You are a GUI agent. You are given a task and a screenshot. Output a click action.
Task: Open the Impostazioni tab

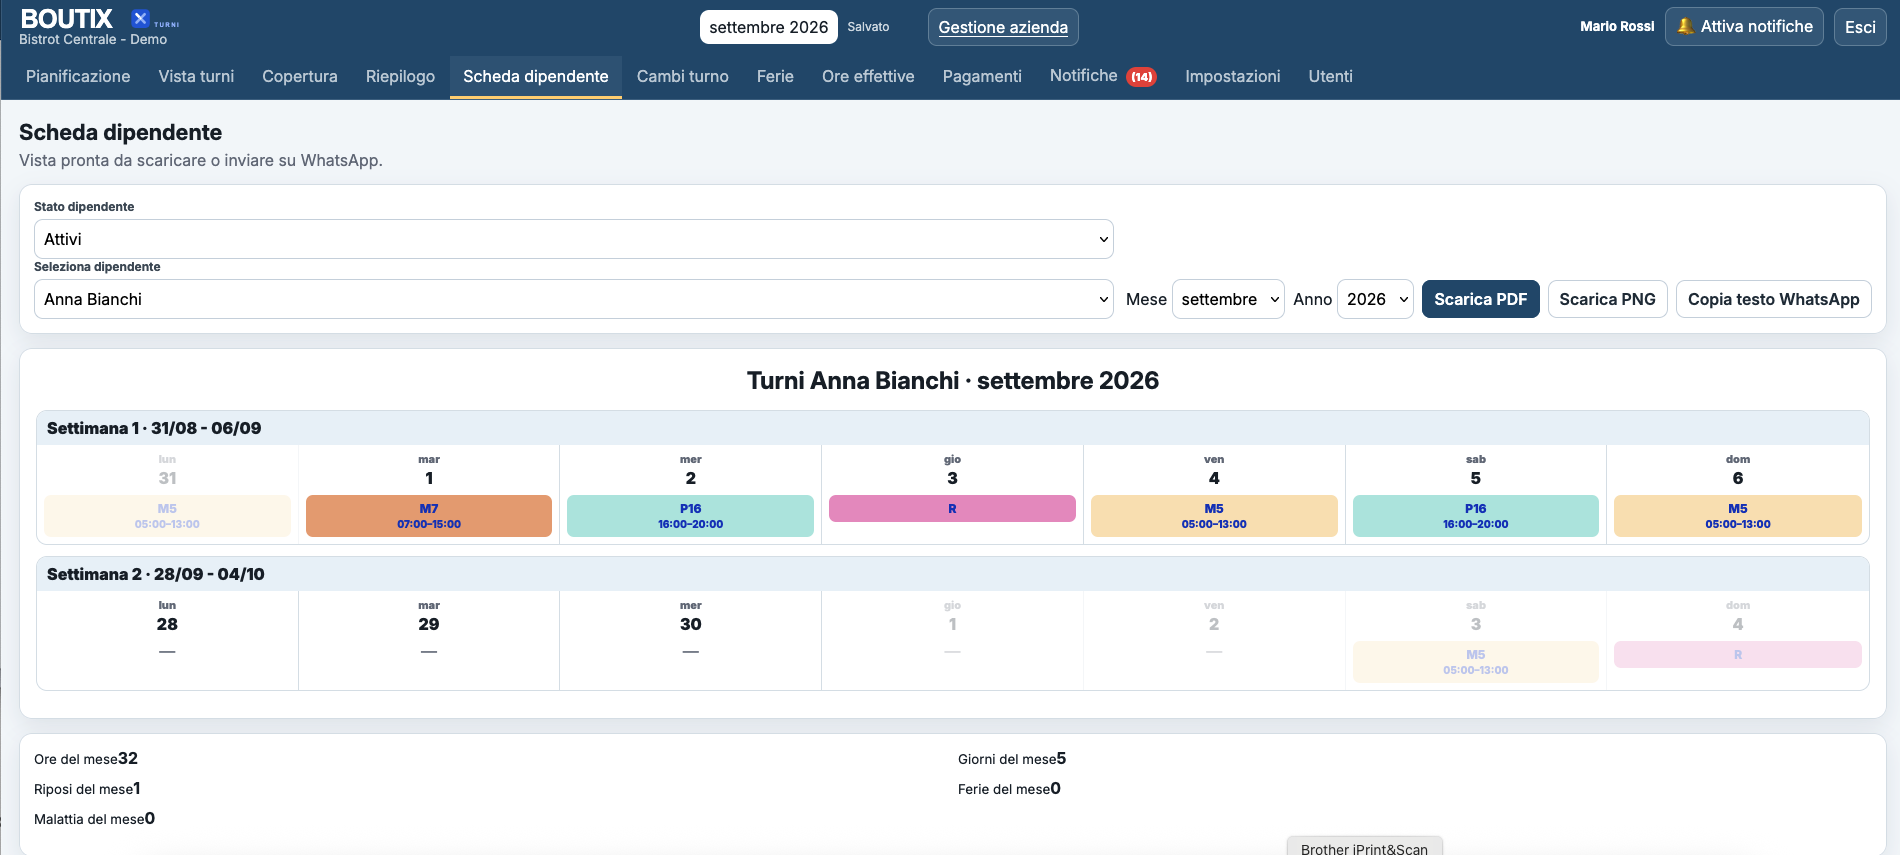[1233, 76]
